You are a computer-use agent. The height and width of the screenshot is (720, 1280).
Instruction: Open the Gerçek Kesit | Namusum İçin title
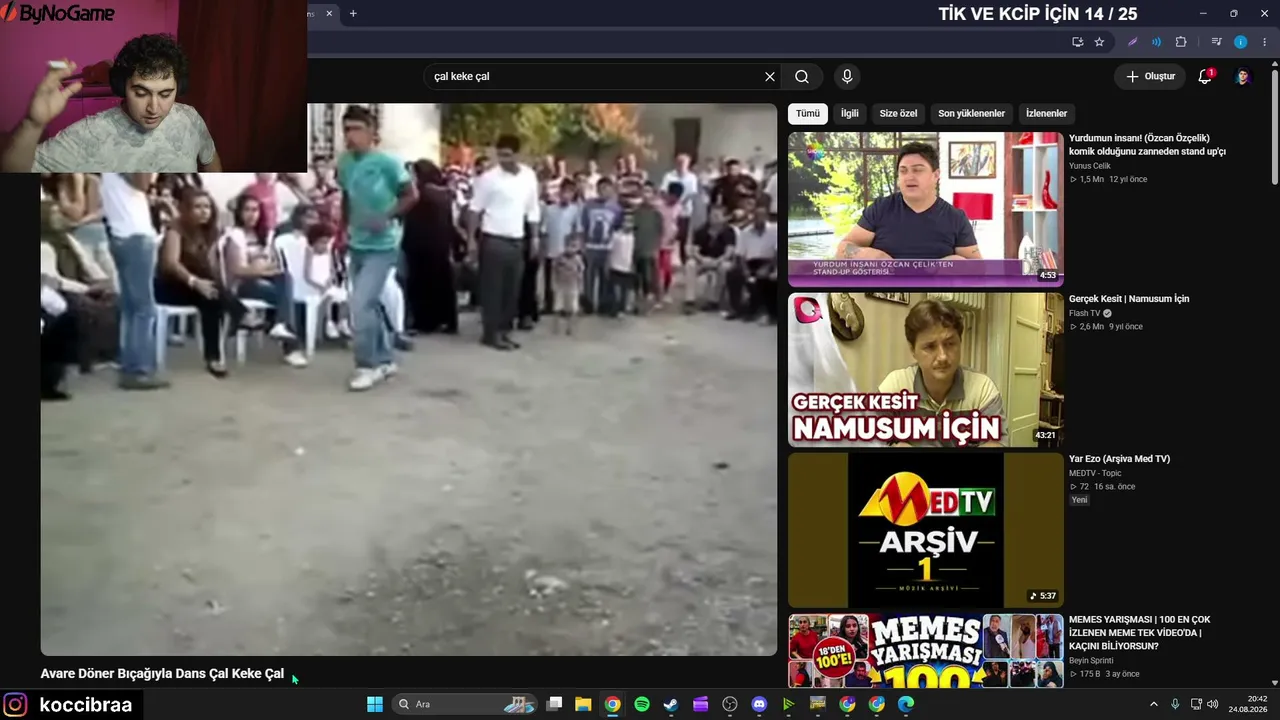1129,299
